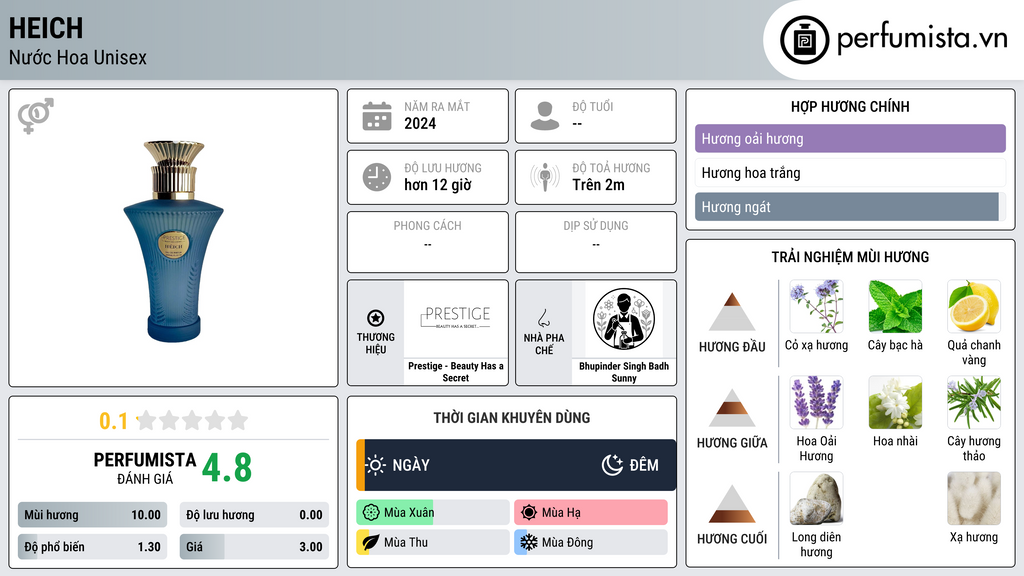The width and height of the screenshot is (1024, 576).
Task: Click the calendar icon beside Năm ra mắt
Action: (377, 116)
